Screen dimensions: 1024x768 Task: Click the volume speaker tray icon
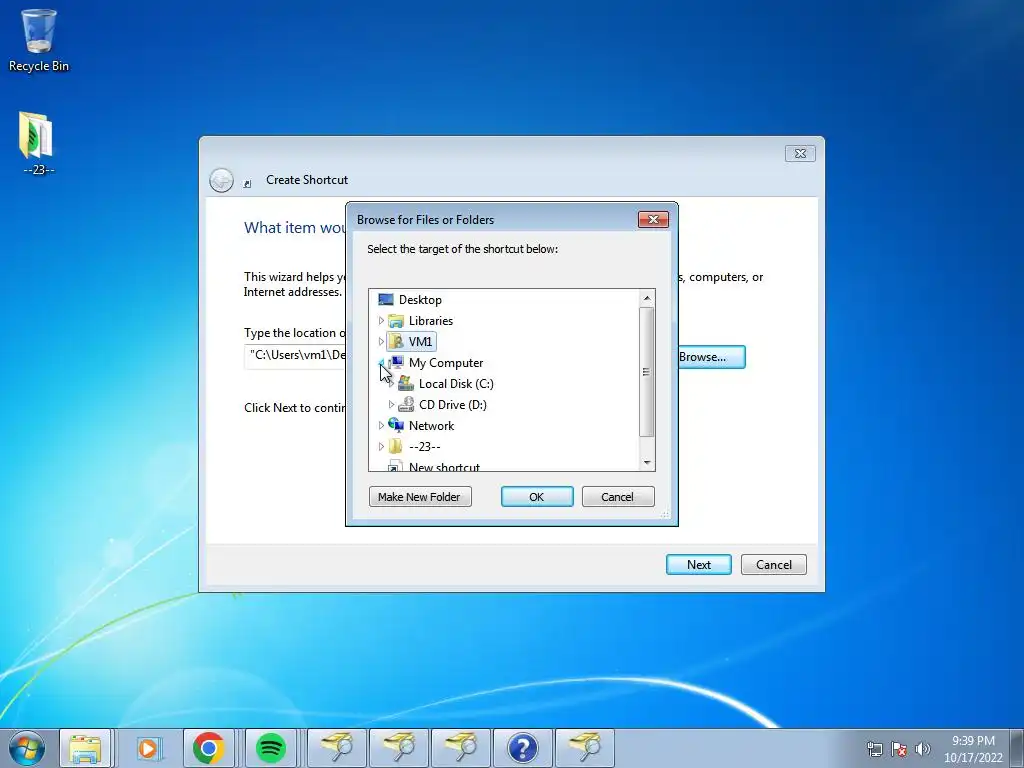(x=922, y=749)
